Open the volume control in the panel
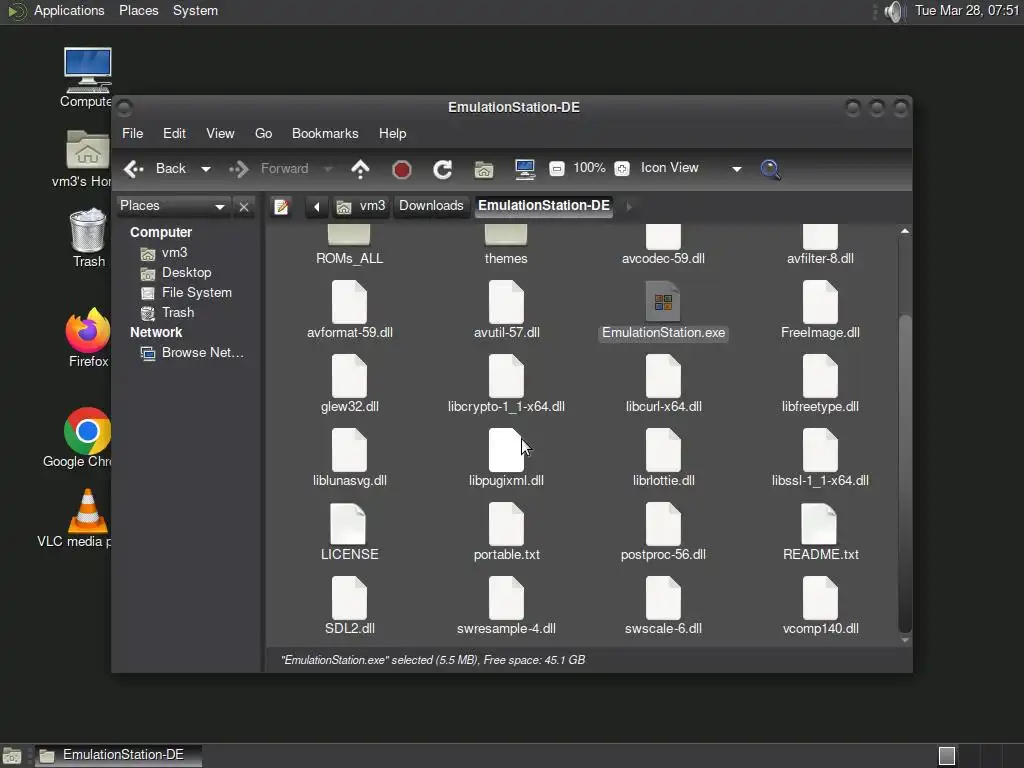Image resolution: width=1024 pixels, height=768 pixels. pyautogui.click(x=893, y=11)
